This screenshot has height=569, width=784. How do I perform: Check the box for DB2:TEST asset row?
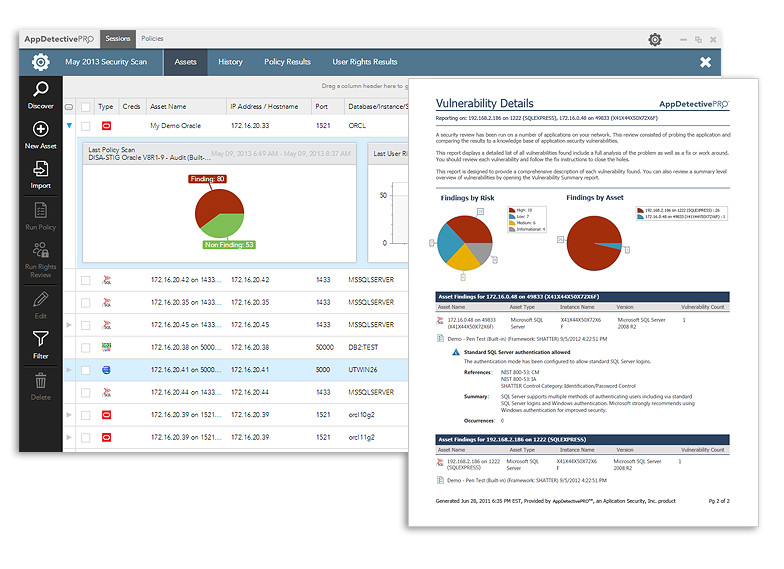(86, 347)
